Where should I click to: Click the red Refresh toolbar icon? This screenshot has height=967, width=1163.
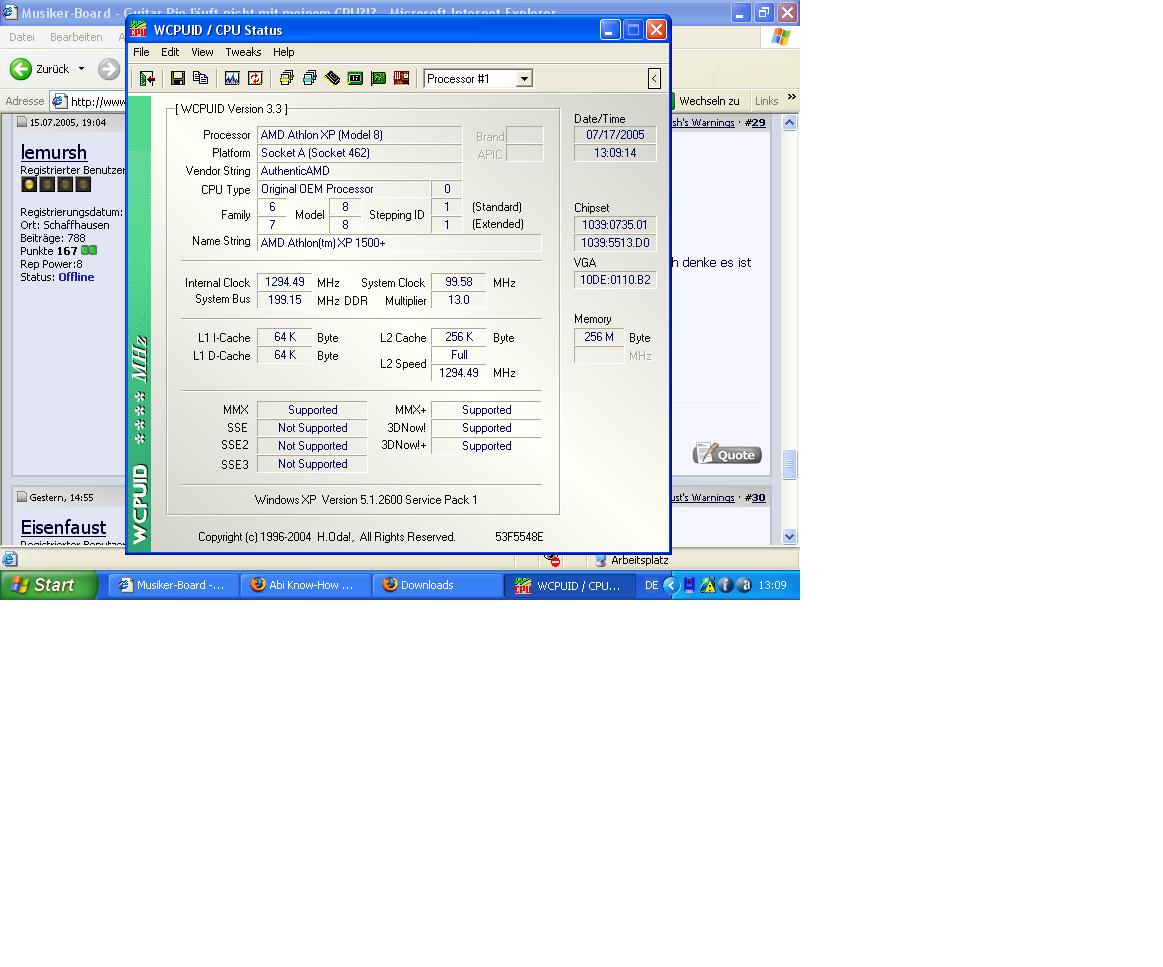[x=255, y=79]
